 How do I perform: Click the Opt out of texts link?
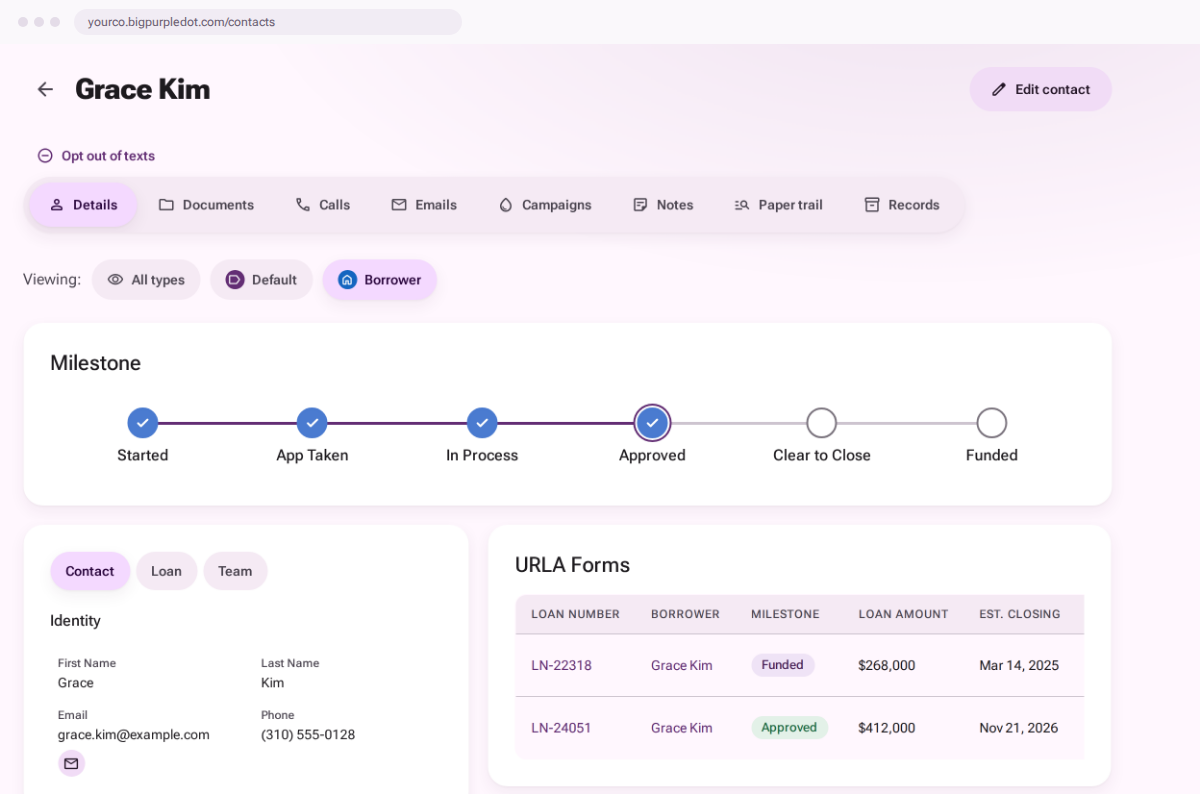(x=96, y=156)
